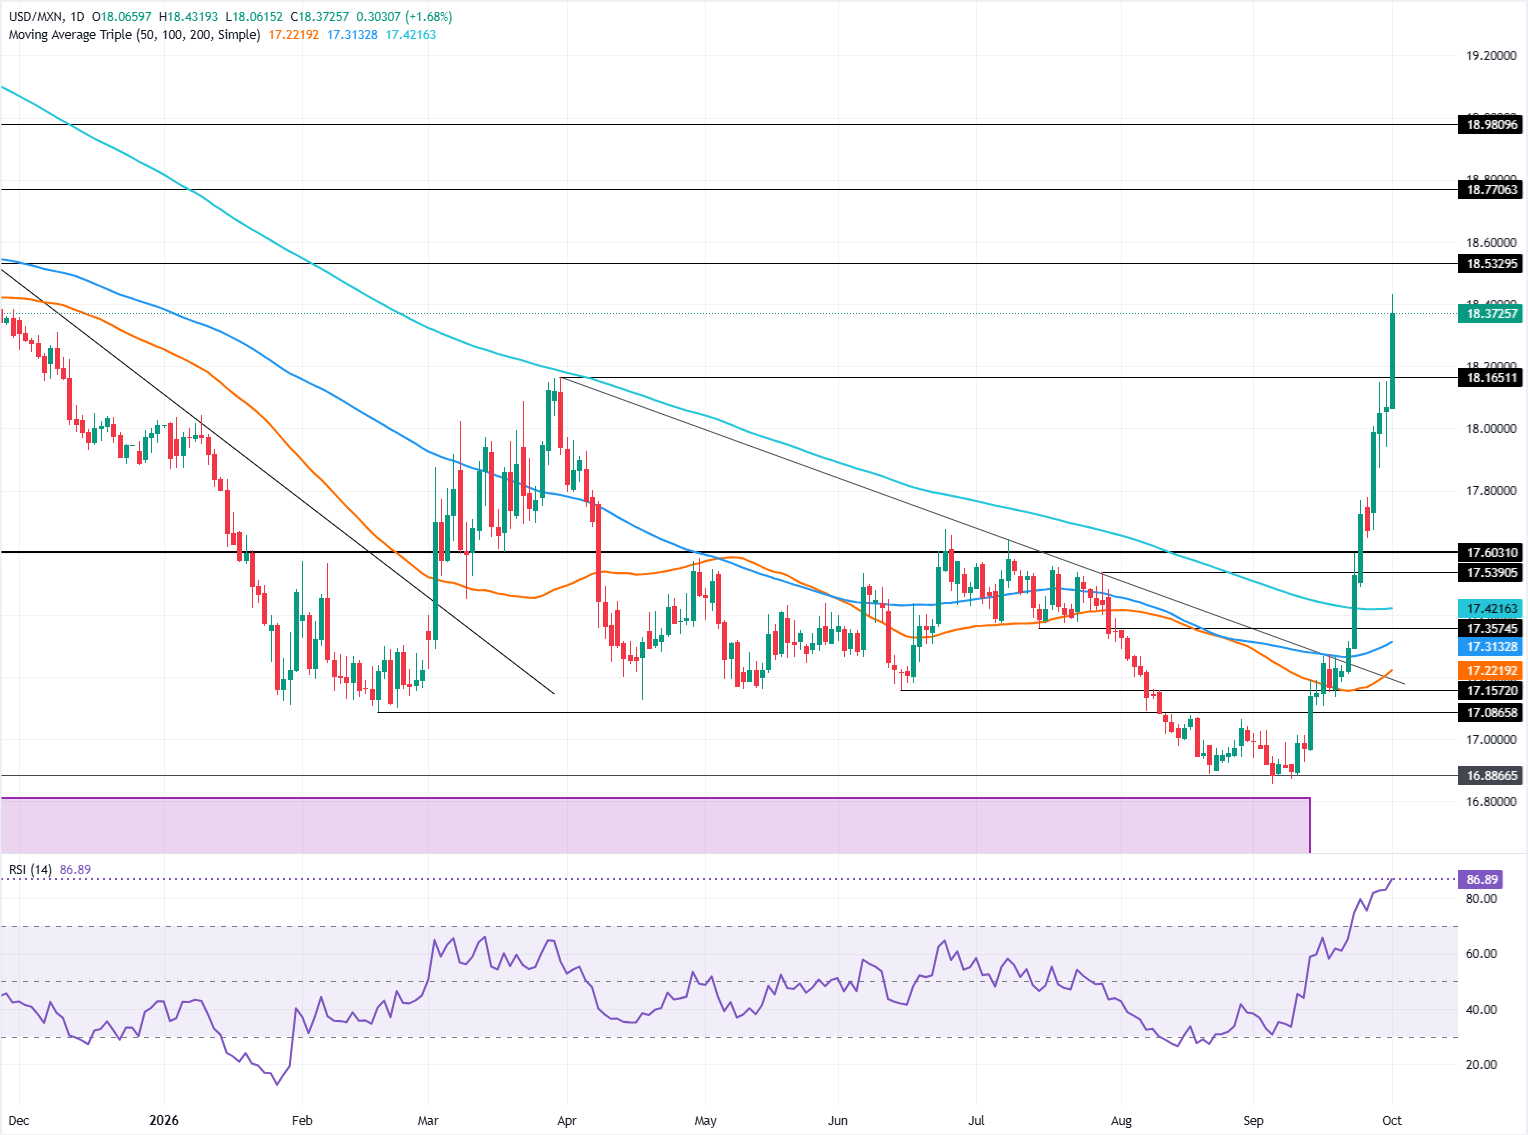The height and width of the screenshot is (1135, 1528).
Task: Click the 17.53905 price label
Action: (1491, 572)
